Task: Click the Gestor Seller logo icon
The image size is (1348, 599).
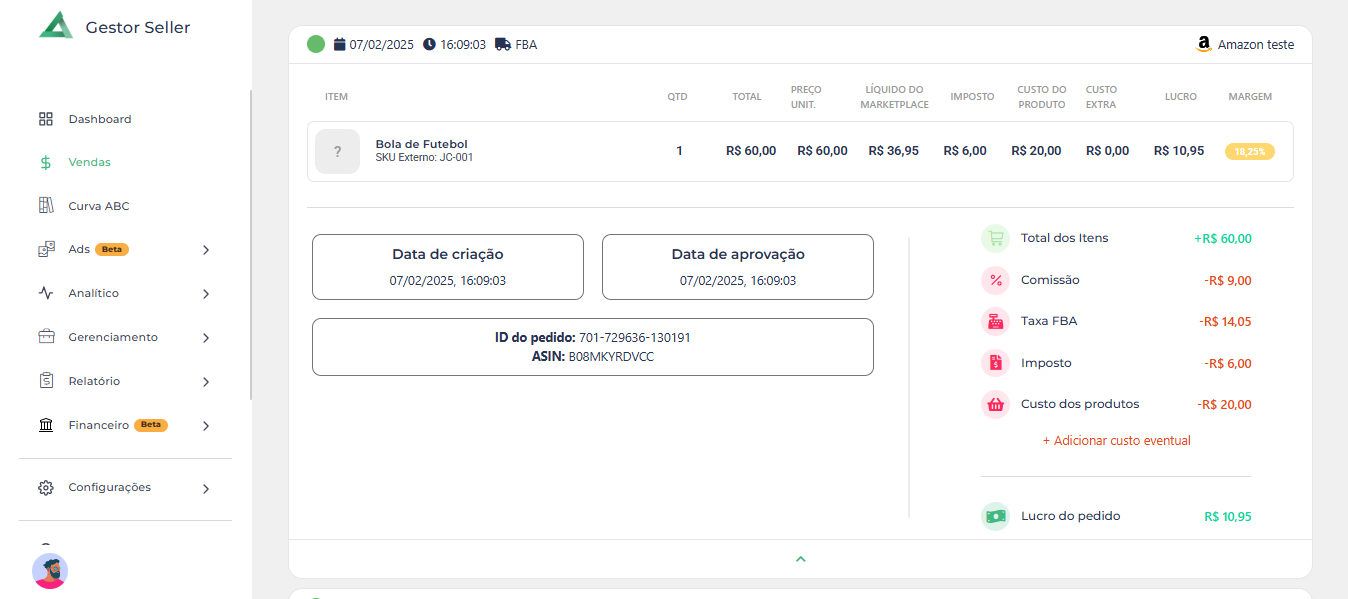Action: click(56, 26)
